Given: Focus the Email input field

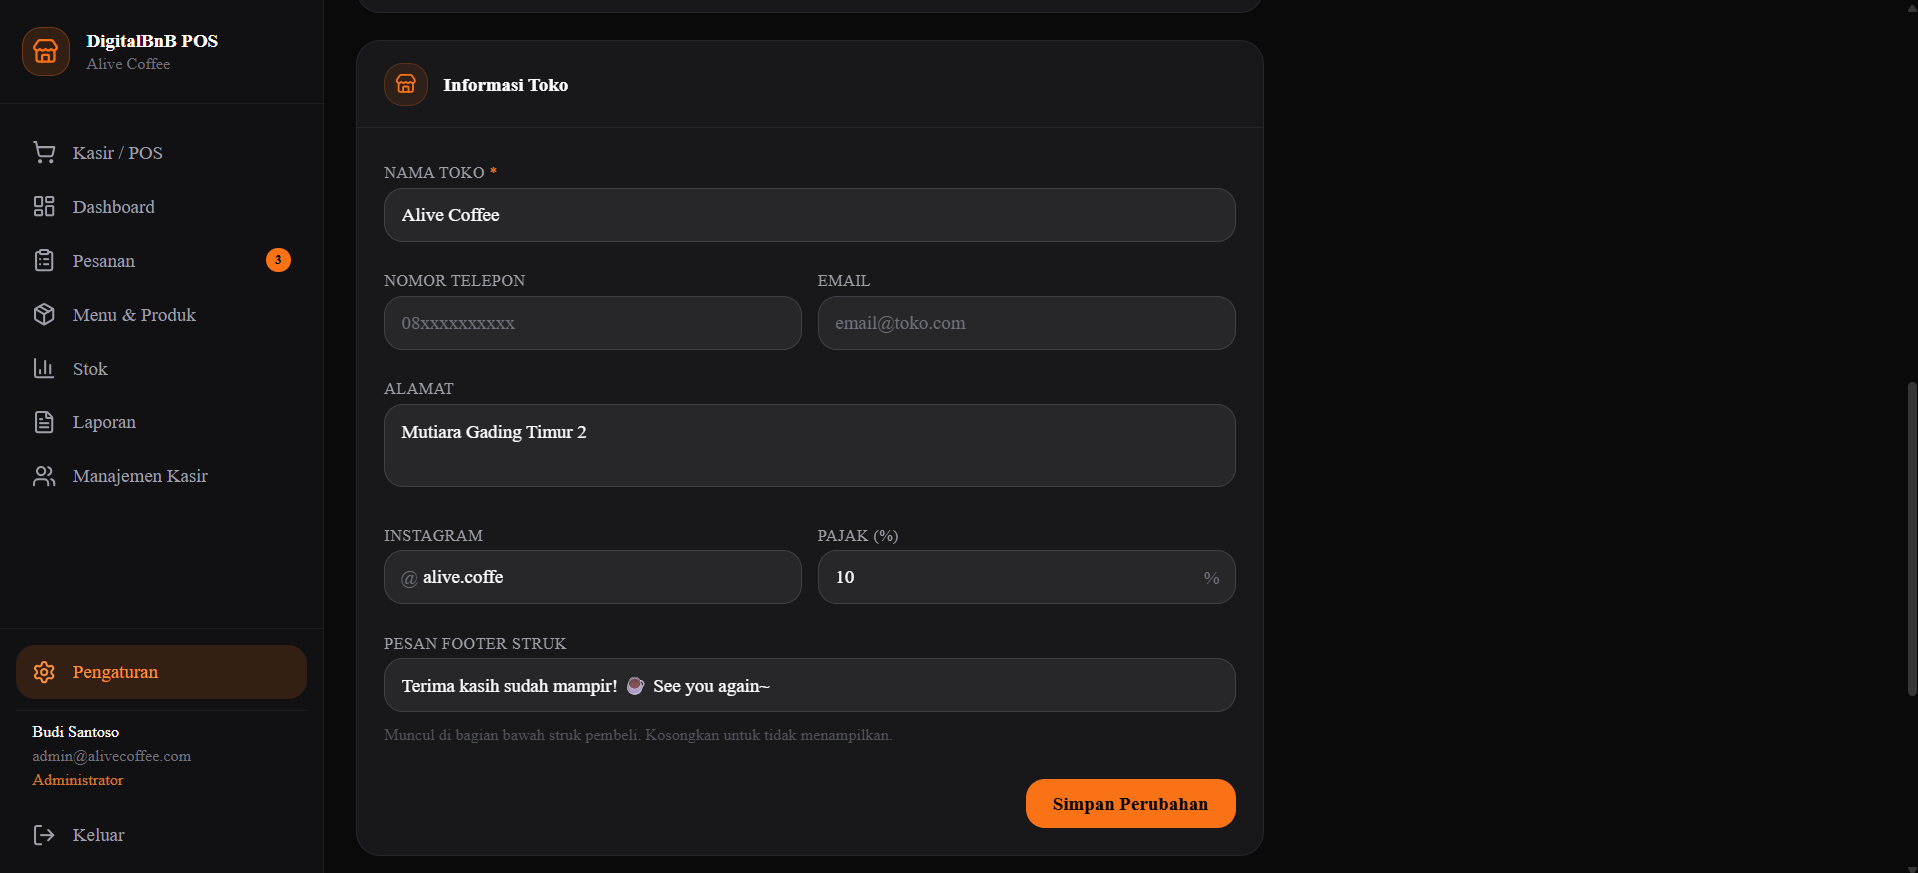Looking at the screenshot, I should point(1026,323).
